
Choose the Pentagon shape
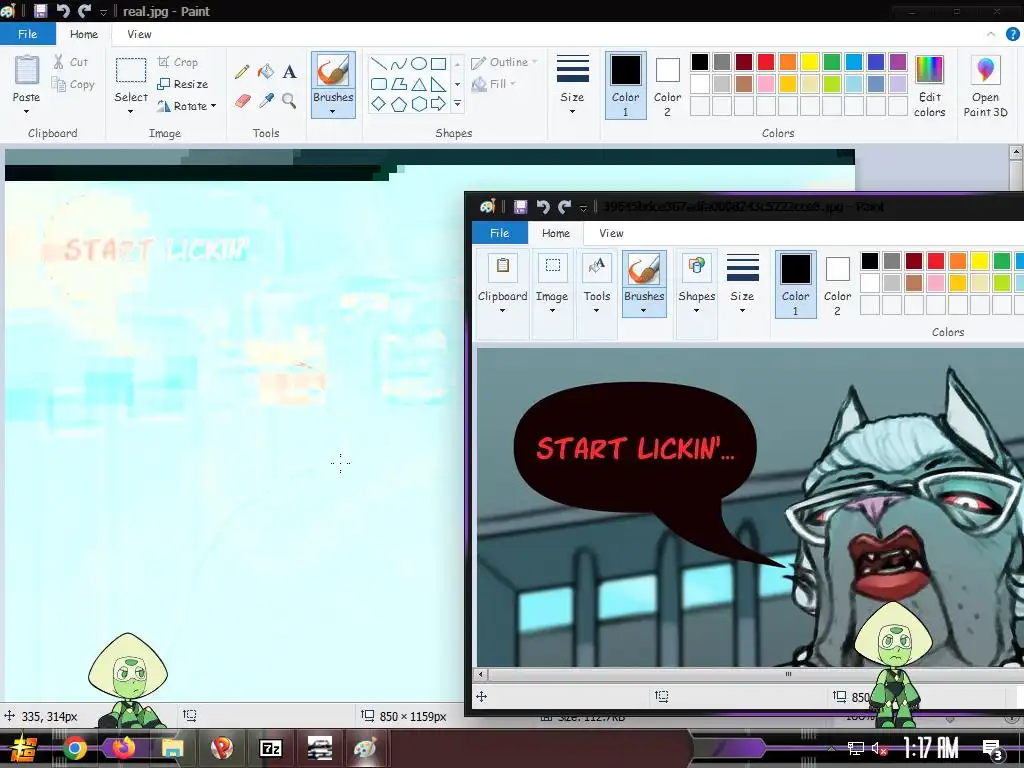click(x=398, y=104)
